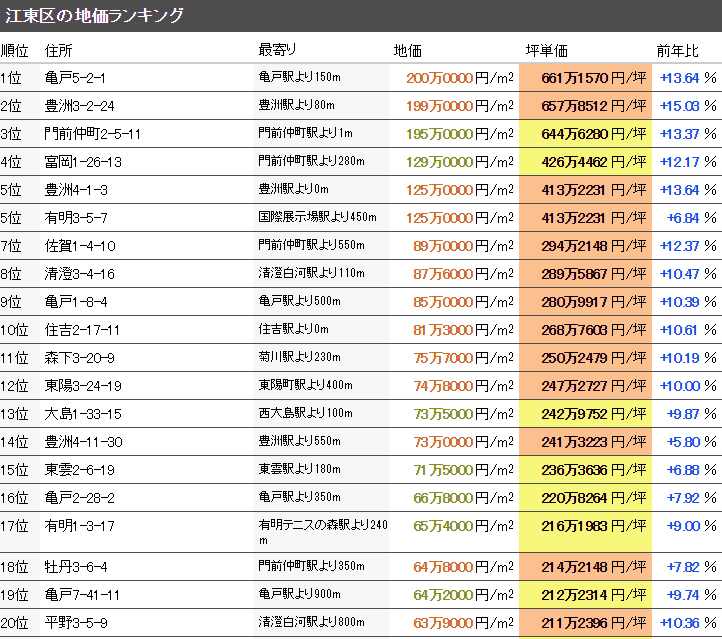Select the 富岡1-26-13 address link

coord(84,162)
